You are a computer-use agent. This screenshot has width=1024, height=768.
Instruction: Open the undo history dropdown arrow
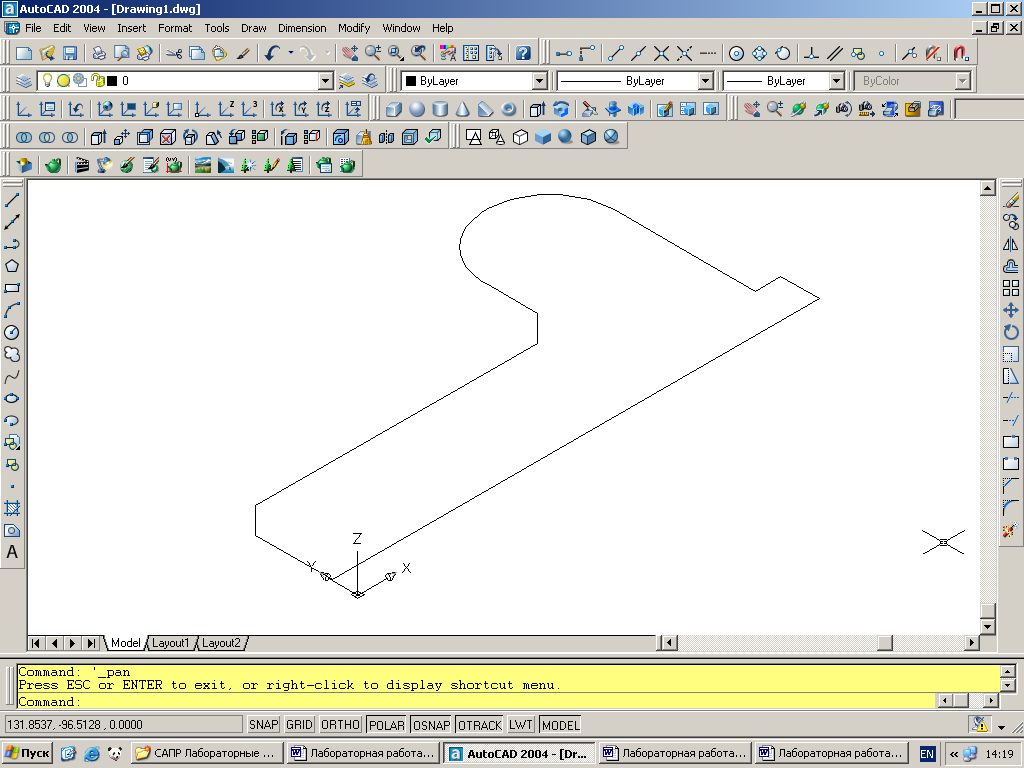click(x=291, y=54)
